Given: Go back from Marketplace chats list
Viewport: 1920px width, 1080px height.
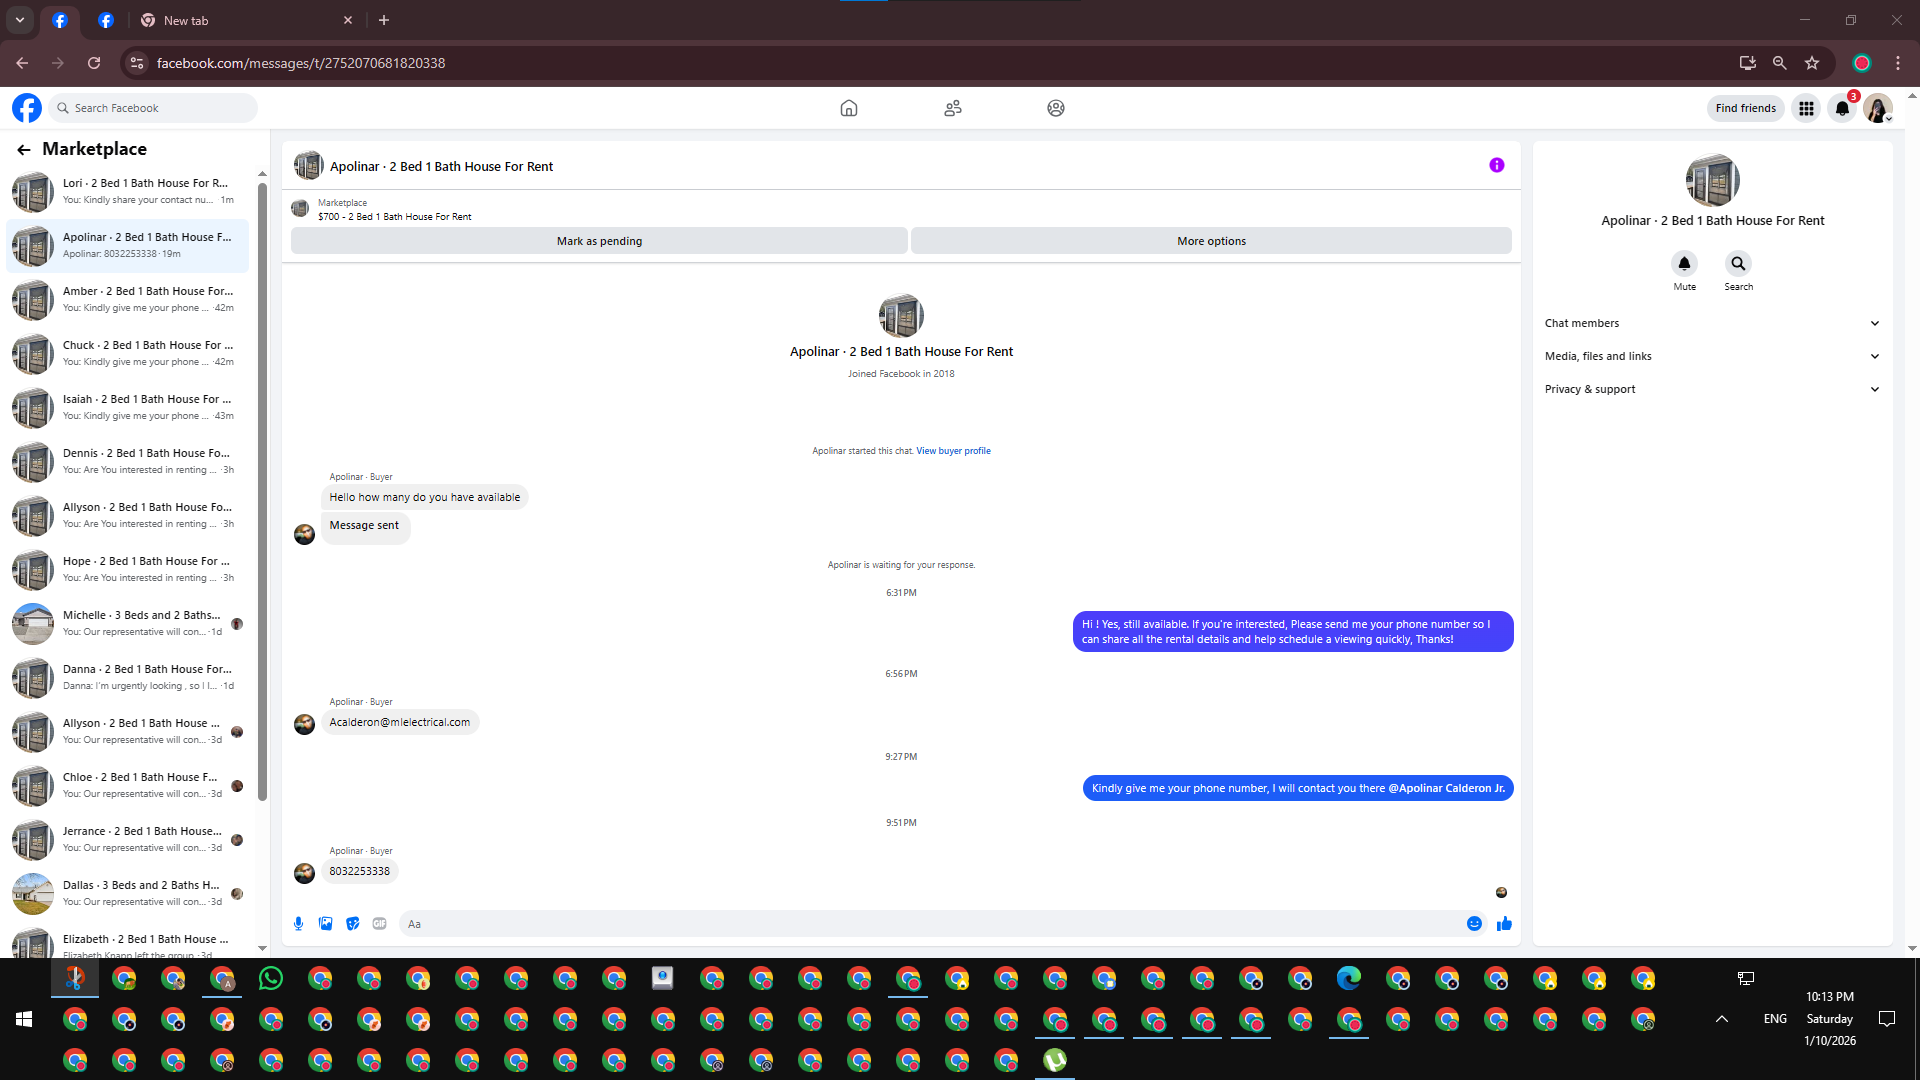Looking at the screenshot, I should click(24, 150).
